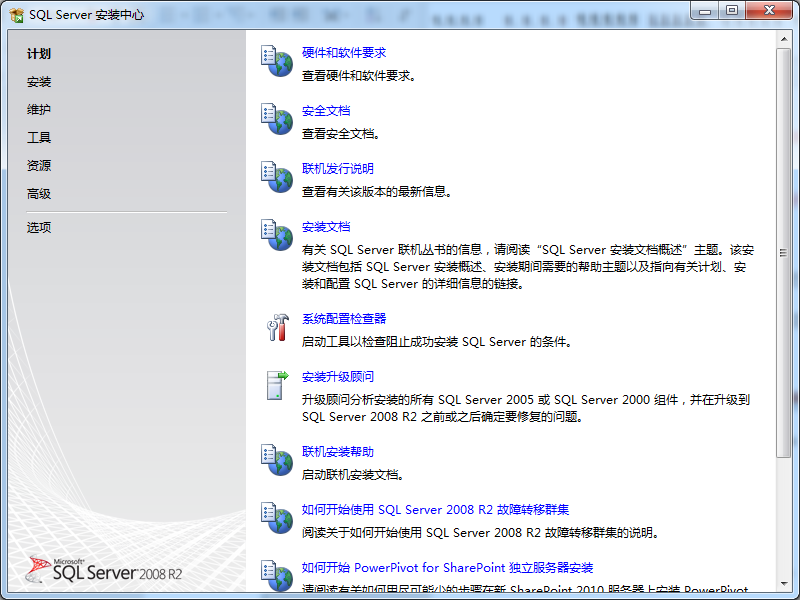800x600 pixels.
Task: Maximize the SQL Server 安装中心 window
Action: click(732, 11)
